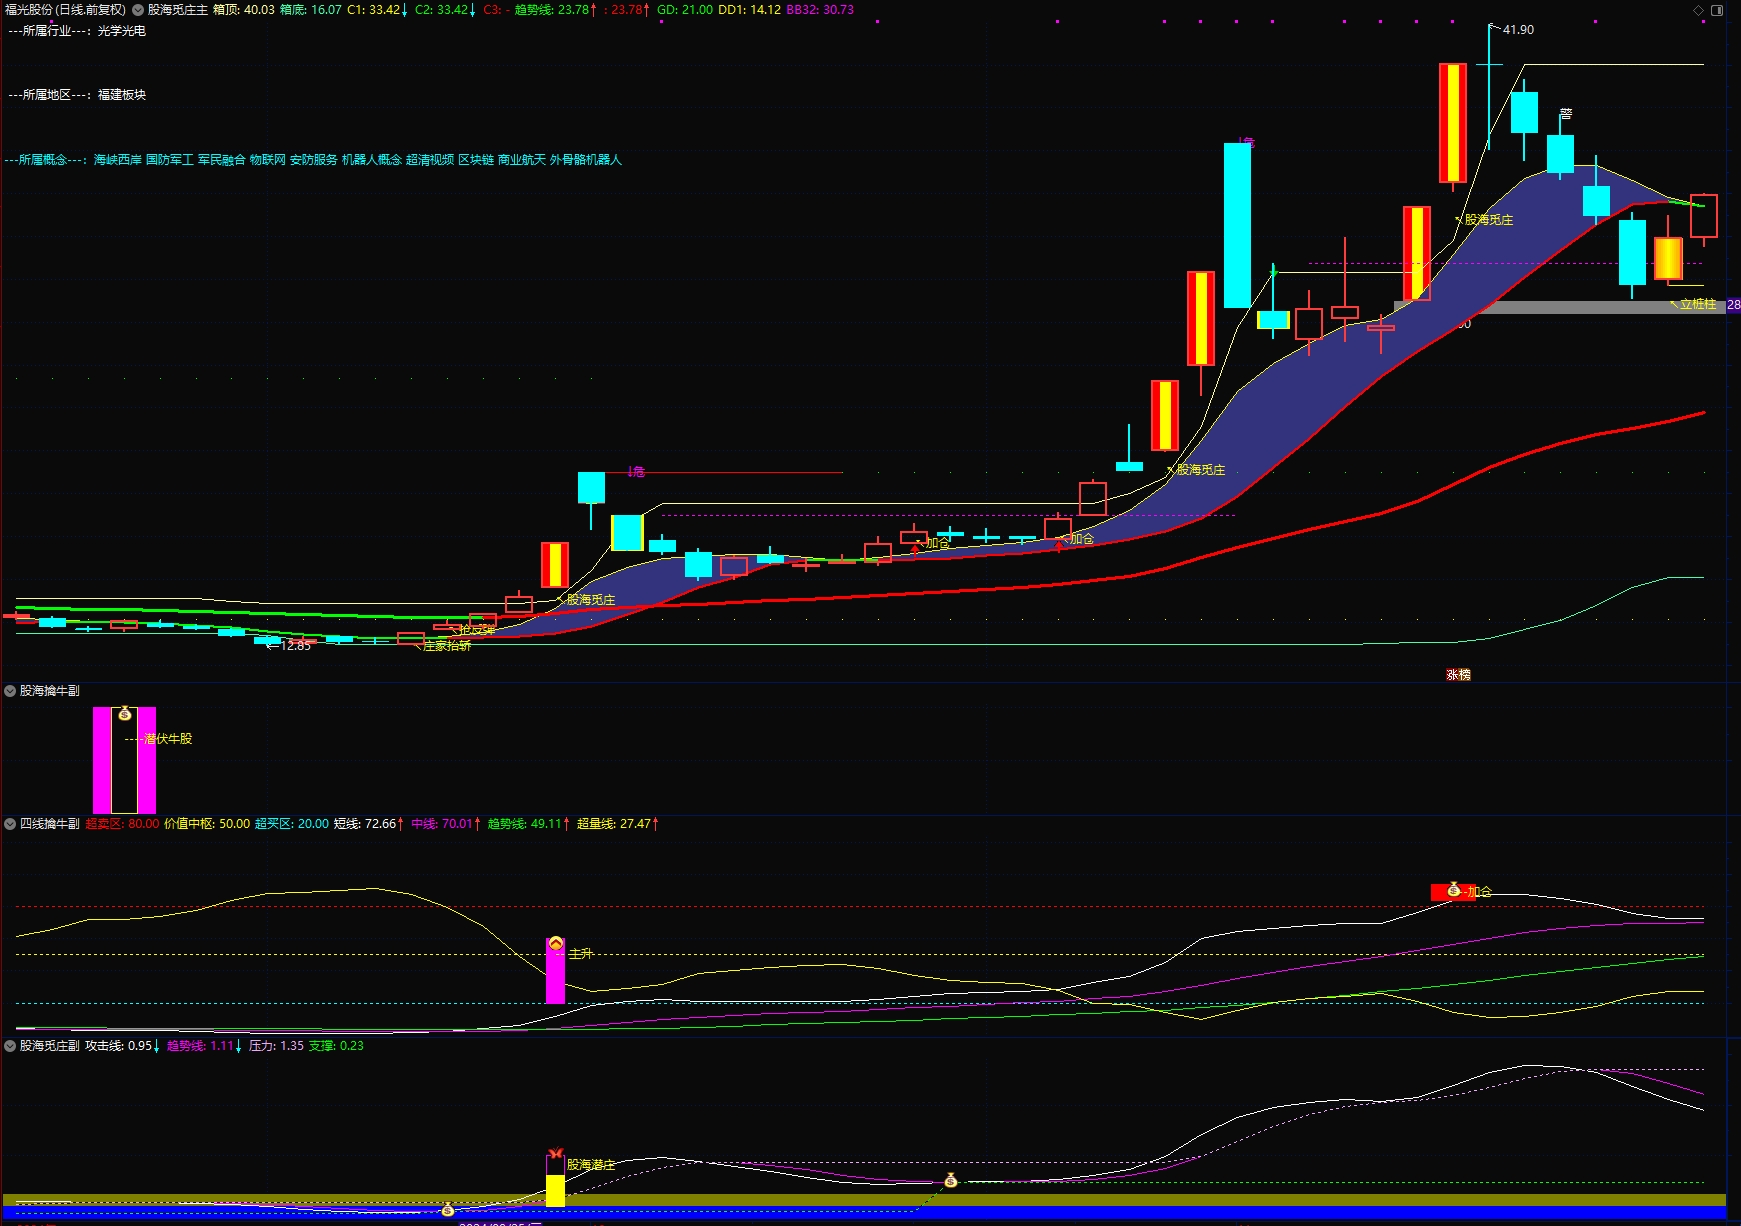Toggle the side panel layout icon
The image size is (1741, 1226).
click(x=1717, y=10)
